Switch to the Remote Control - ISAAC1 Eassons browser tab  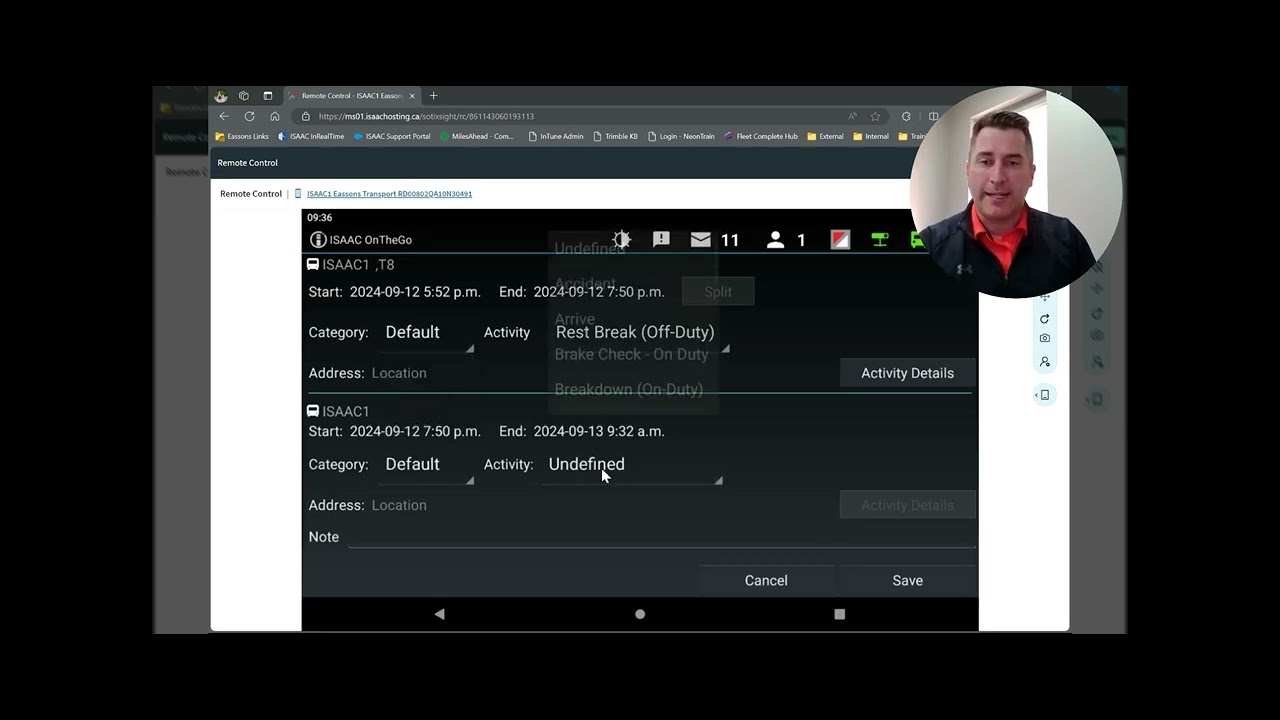pyautogui.click(x=350, y=96)
